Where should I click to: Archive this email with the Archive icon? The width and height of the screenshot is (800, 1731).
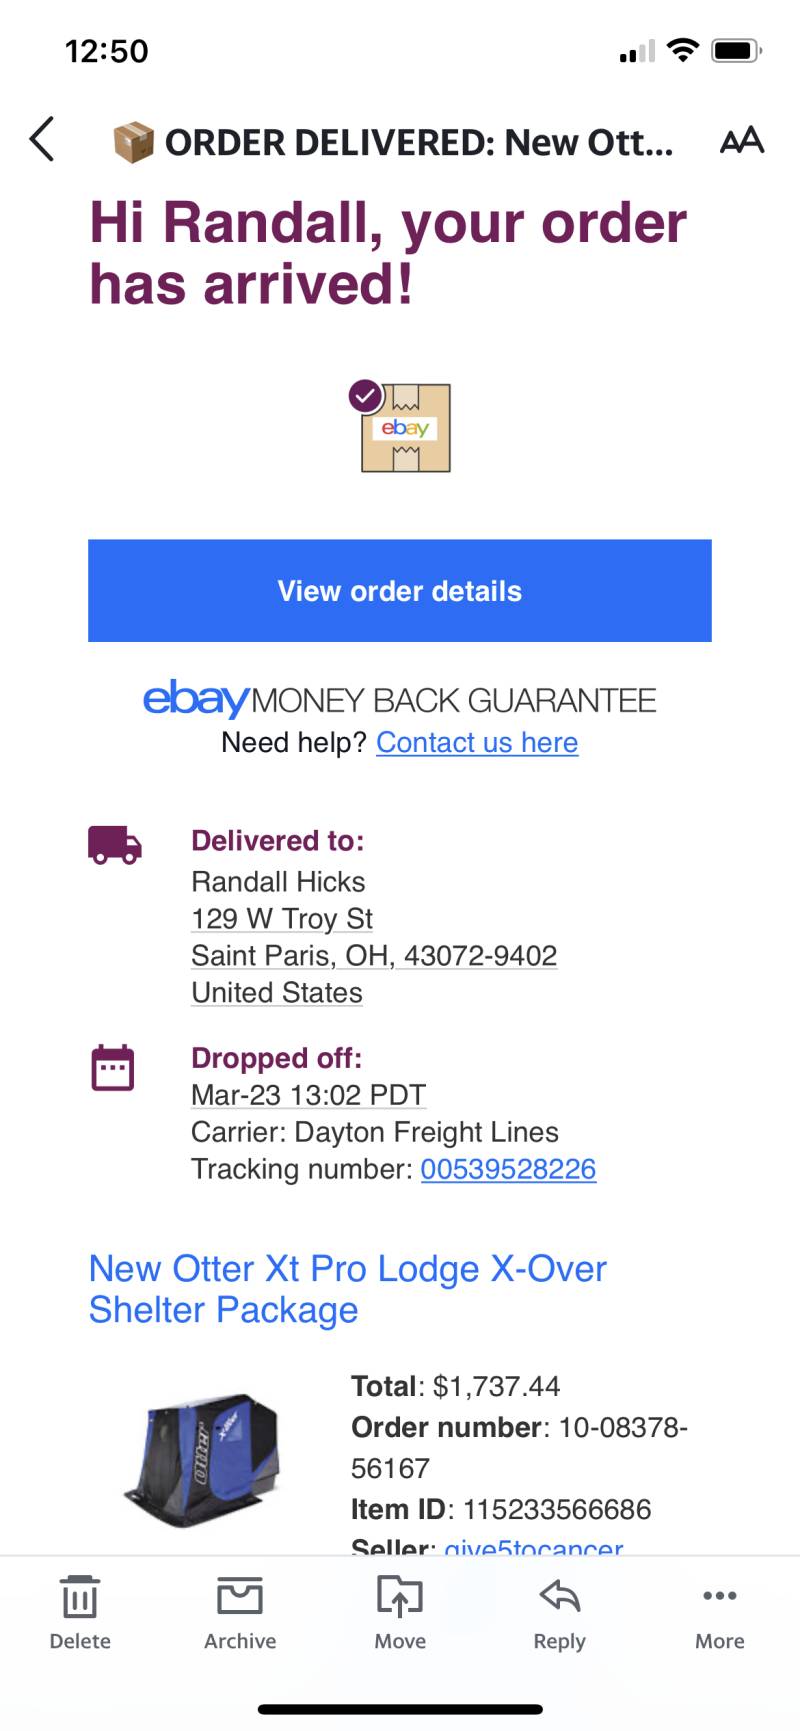[240, 1596]
